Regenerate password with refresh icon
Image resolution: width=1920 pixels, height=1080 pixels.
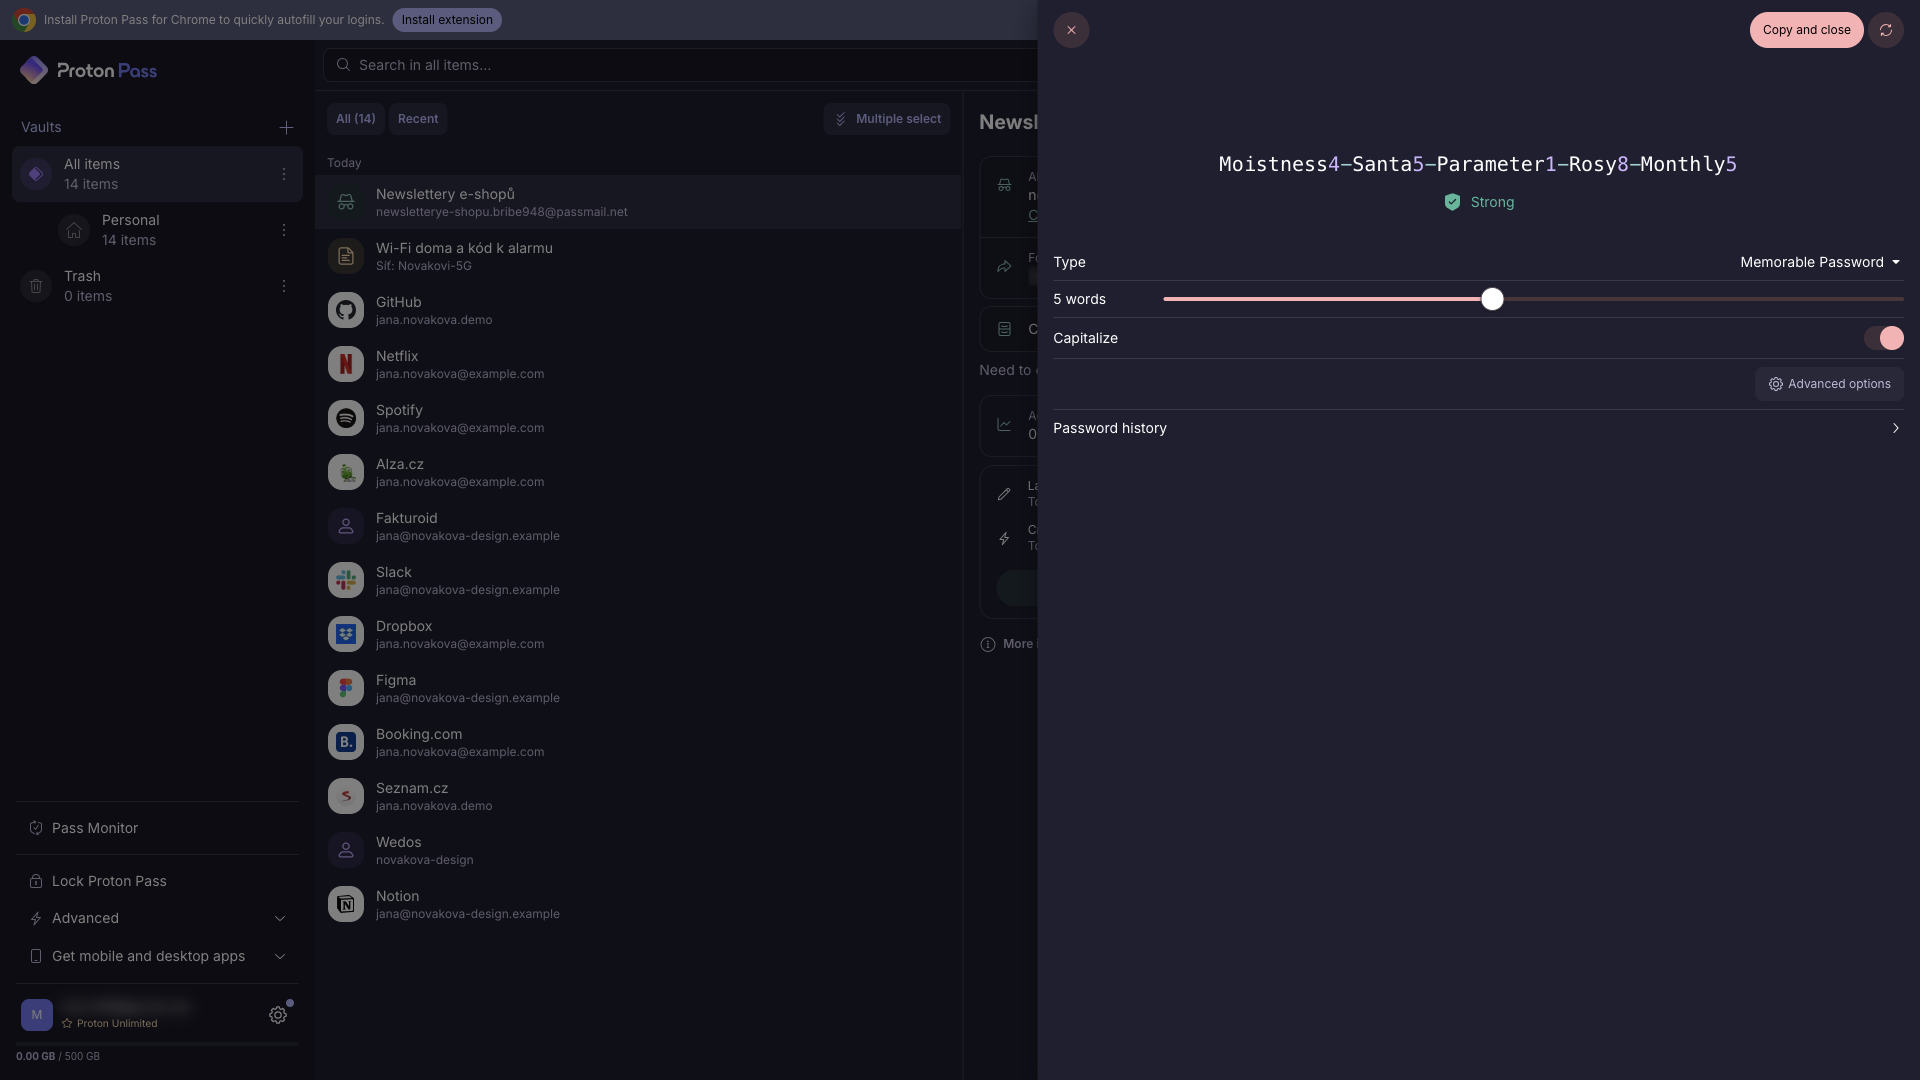[x=1886, y=30]
